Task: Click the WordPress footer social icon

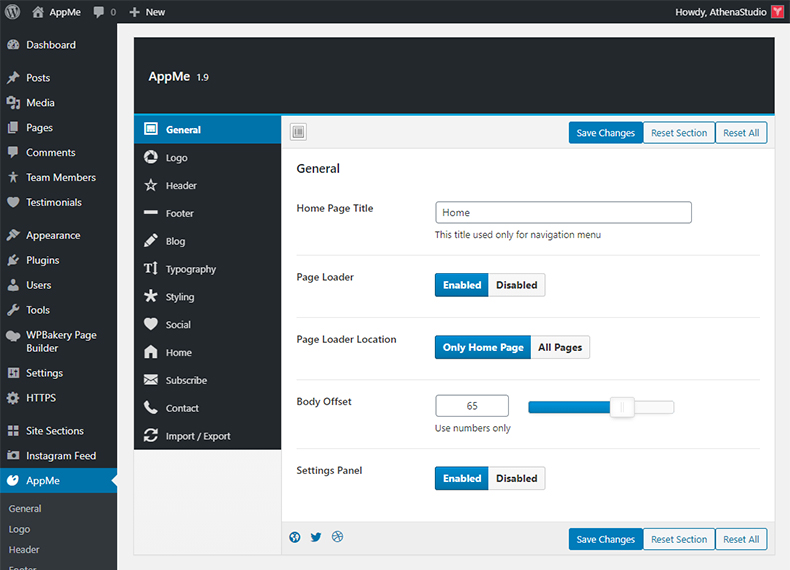Action: (x=295, y=537)
